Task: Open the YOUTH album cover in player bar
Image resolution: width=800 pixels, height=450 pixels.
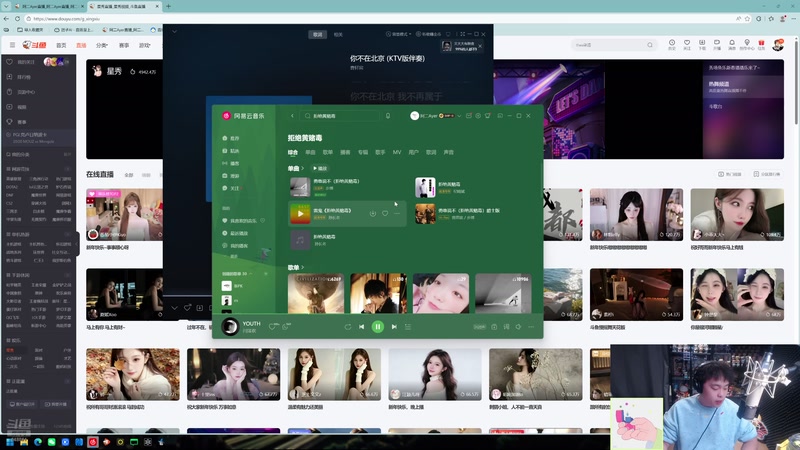Action: click(230, 327)
